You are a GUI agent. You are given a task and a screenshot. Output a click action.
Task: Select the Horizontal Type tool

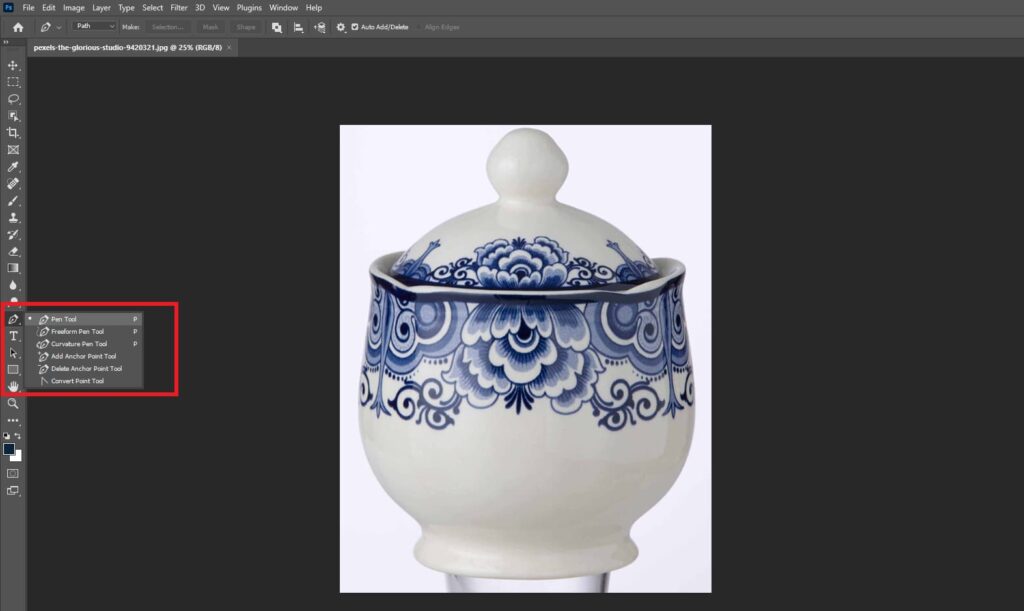[13, 336]
